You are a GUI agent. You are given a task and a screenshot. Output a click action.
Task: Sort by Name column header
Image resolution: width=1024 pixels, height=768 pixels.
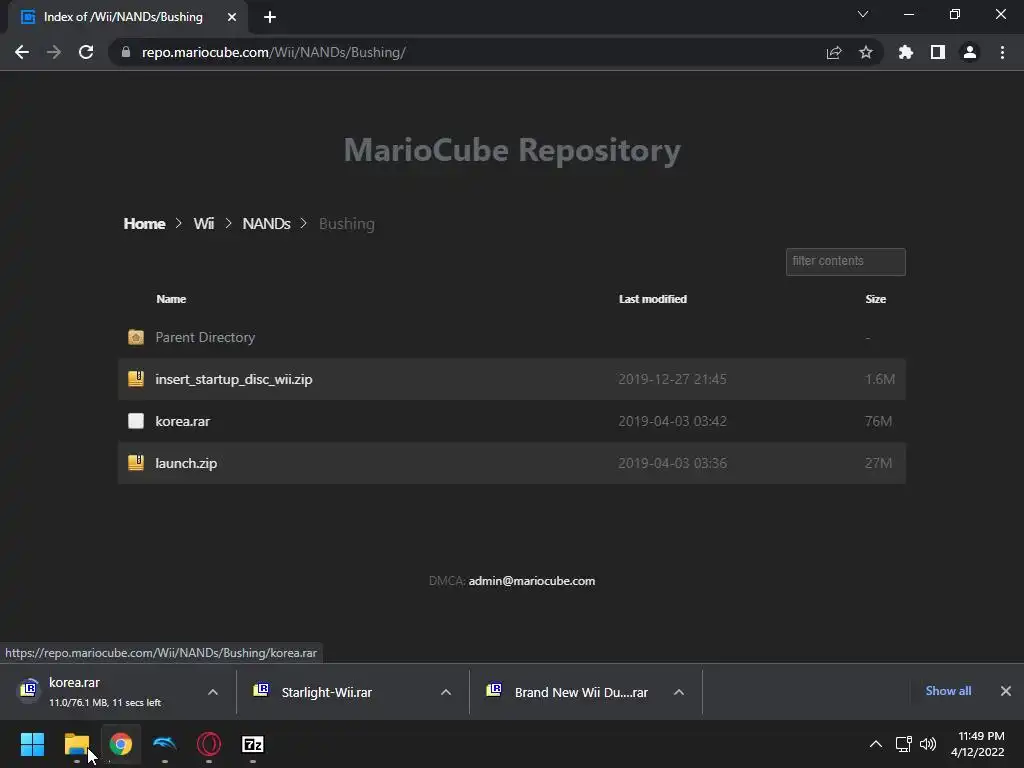(x=171, y=299)
